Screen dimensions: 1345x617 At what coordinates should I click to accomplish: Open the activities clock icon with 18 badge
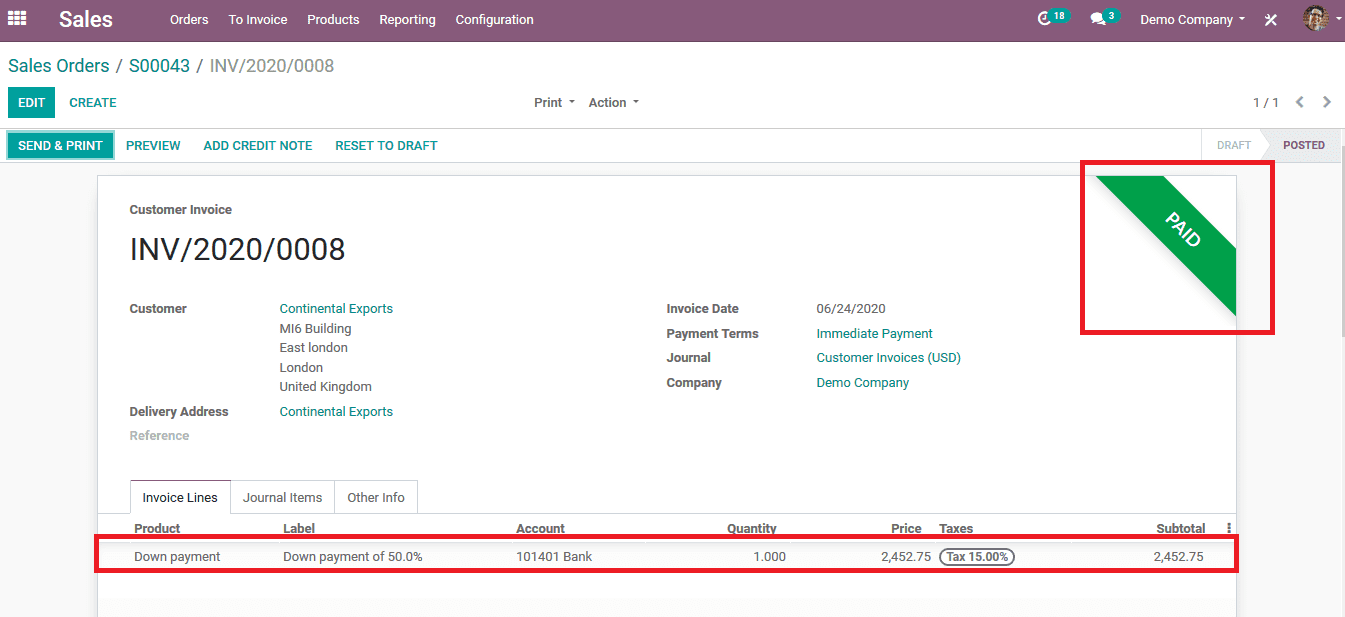[x=1052, y=18]
